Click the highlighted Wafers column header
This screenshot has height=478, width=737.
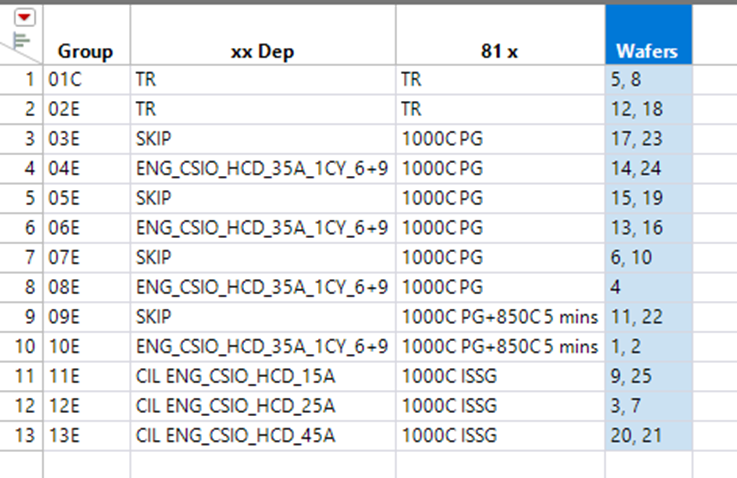tap(647, 51)
